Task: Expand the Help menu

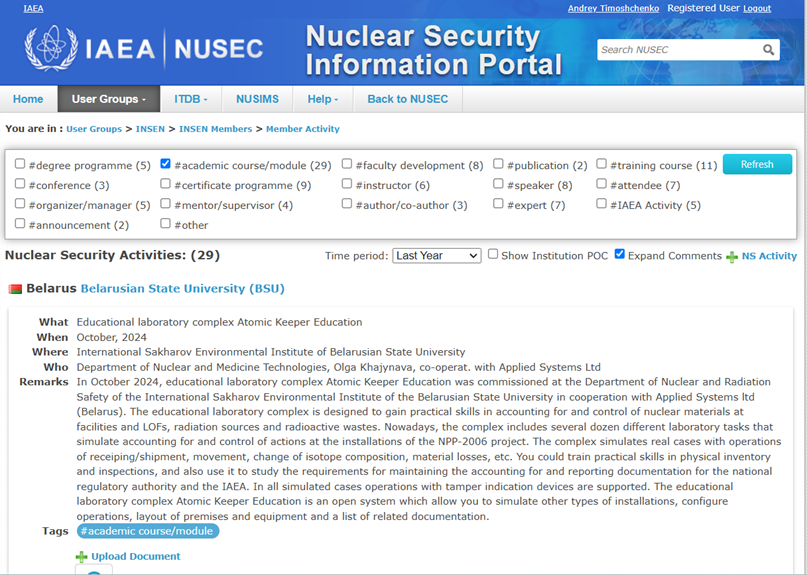Action: coord(323,99)
